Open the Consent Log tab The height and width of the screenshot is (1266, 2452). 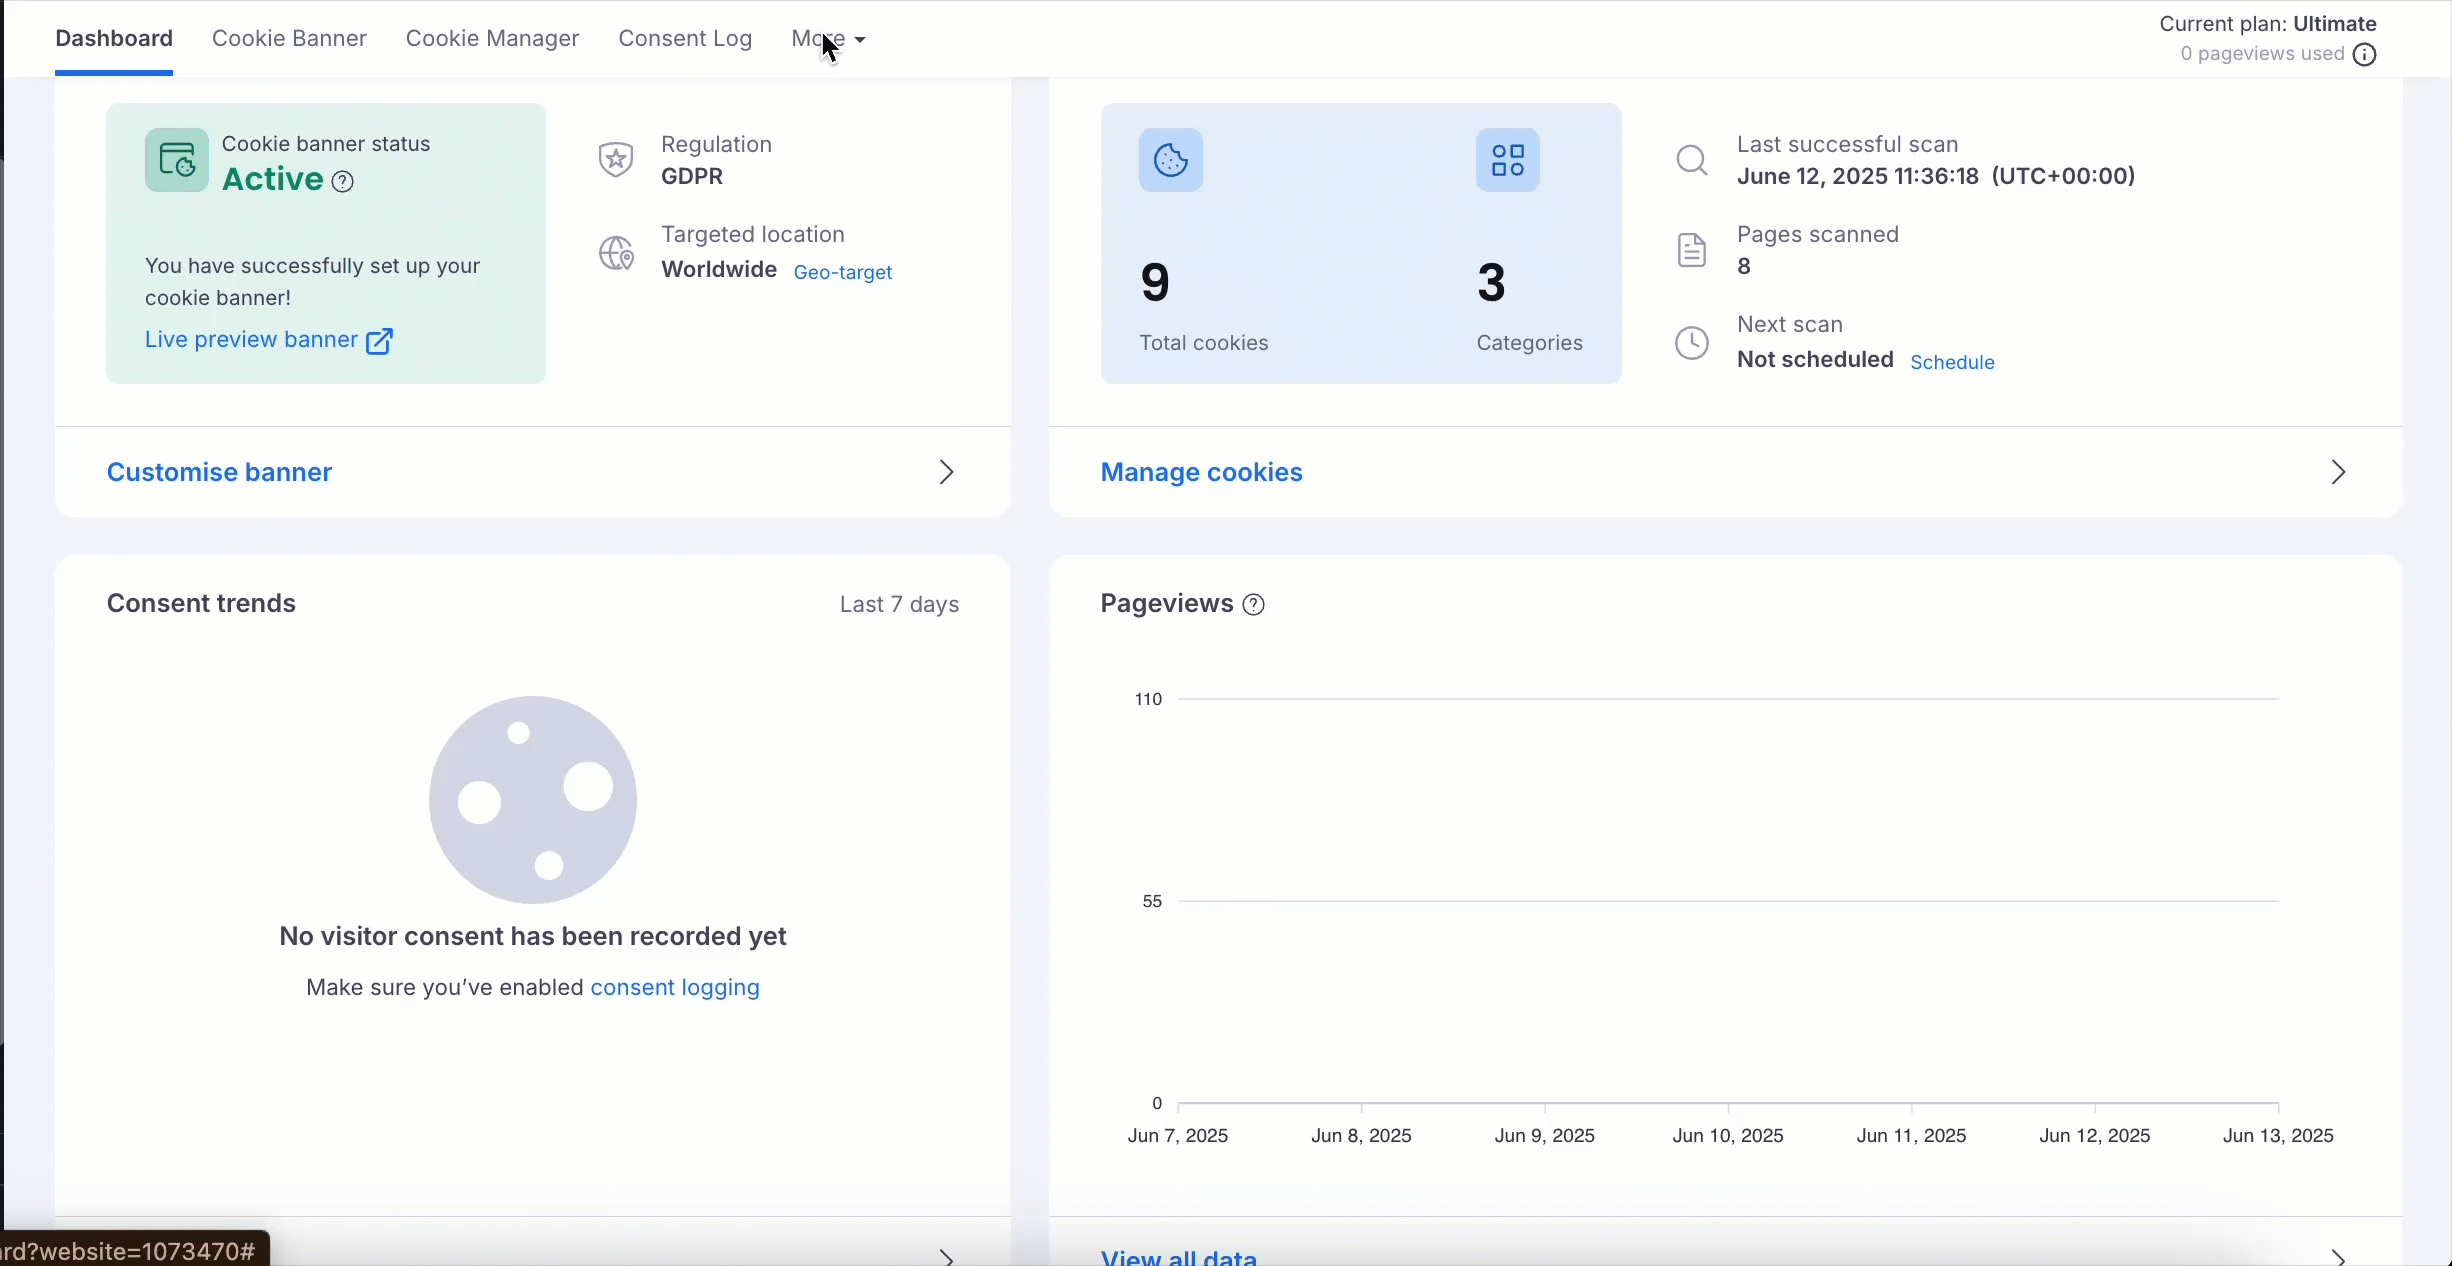685,39
